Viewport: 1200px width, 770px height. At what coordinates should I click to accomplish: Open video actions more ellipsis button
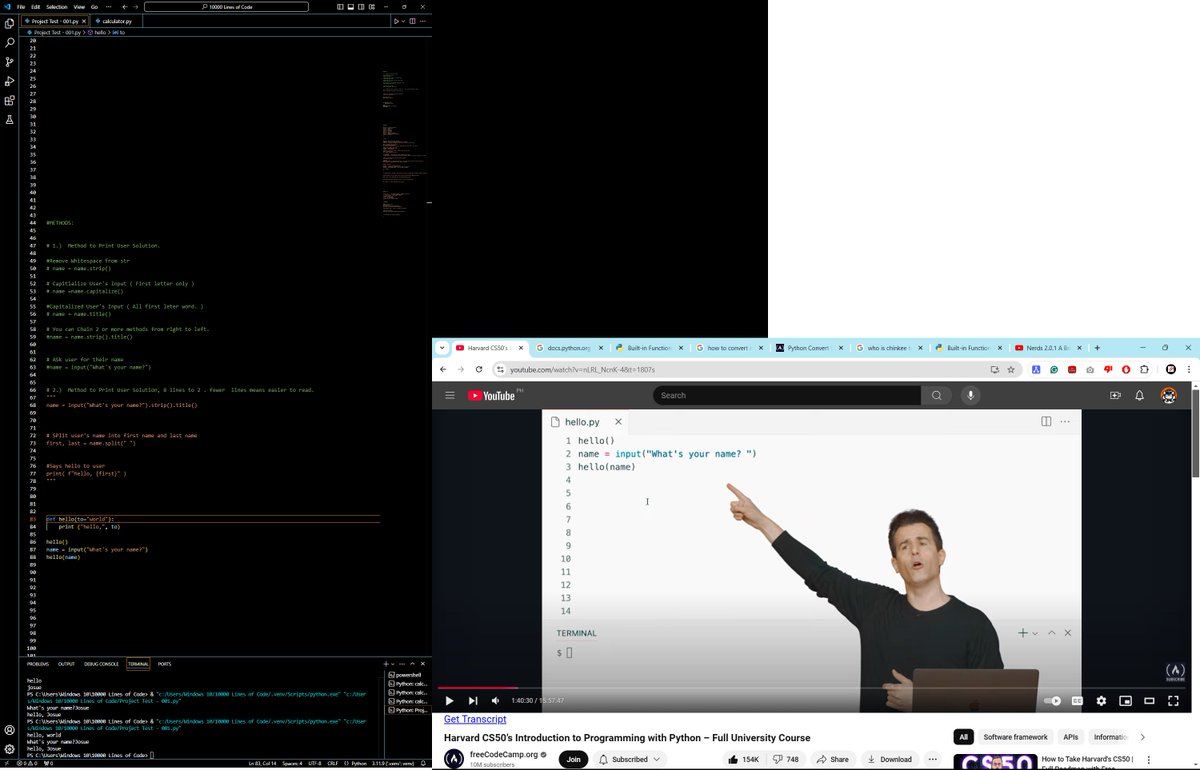(933, 759)
